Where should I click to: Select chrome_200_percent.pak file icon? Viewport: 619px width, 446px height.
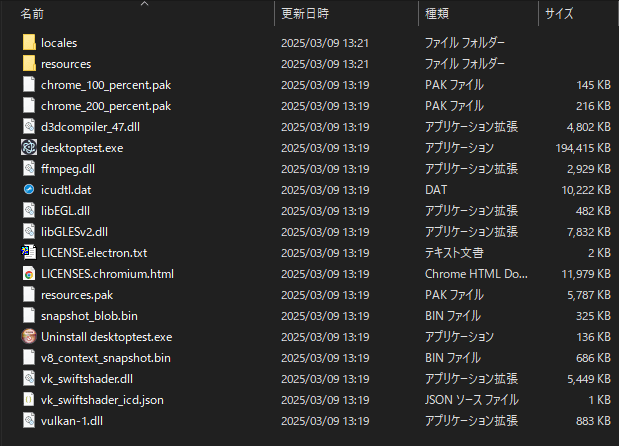[29, 105]
